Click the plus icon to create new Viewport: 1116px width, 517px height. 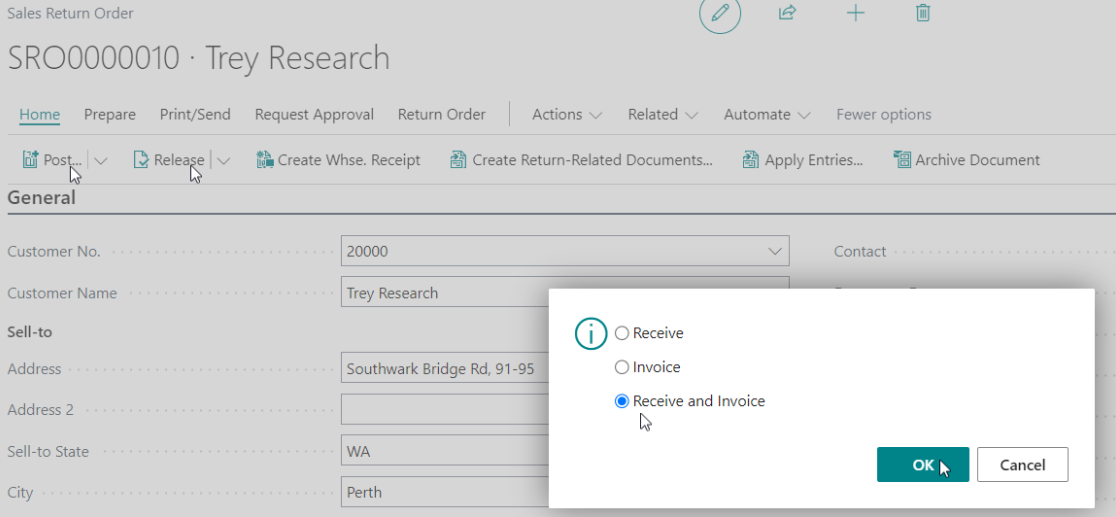click(855, 13)
